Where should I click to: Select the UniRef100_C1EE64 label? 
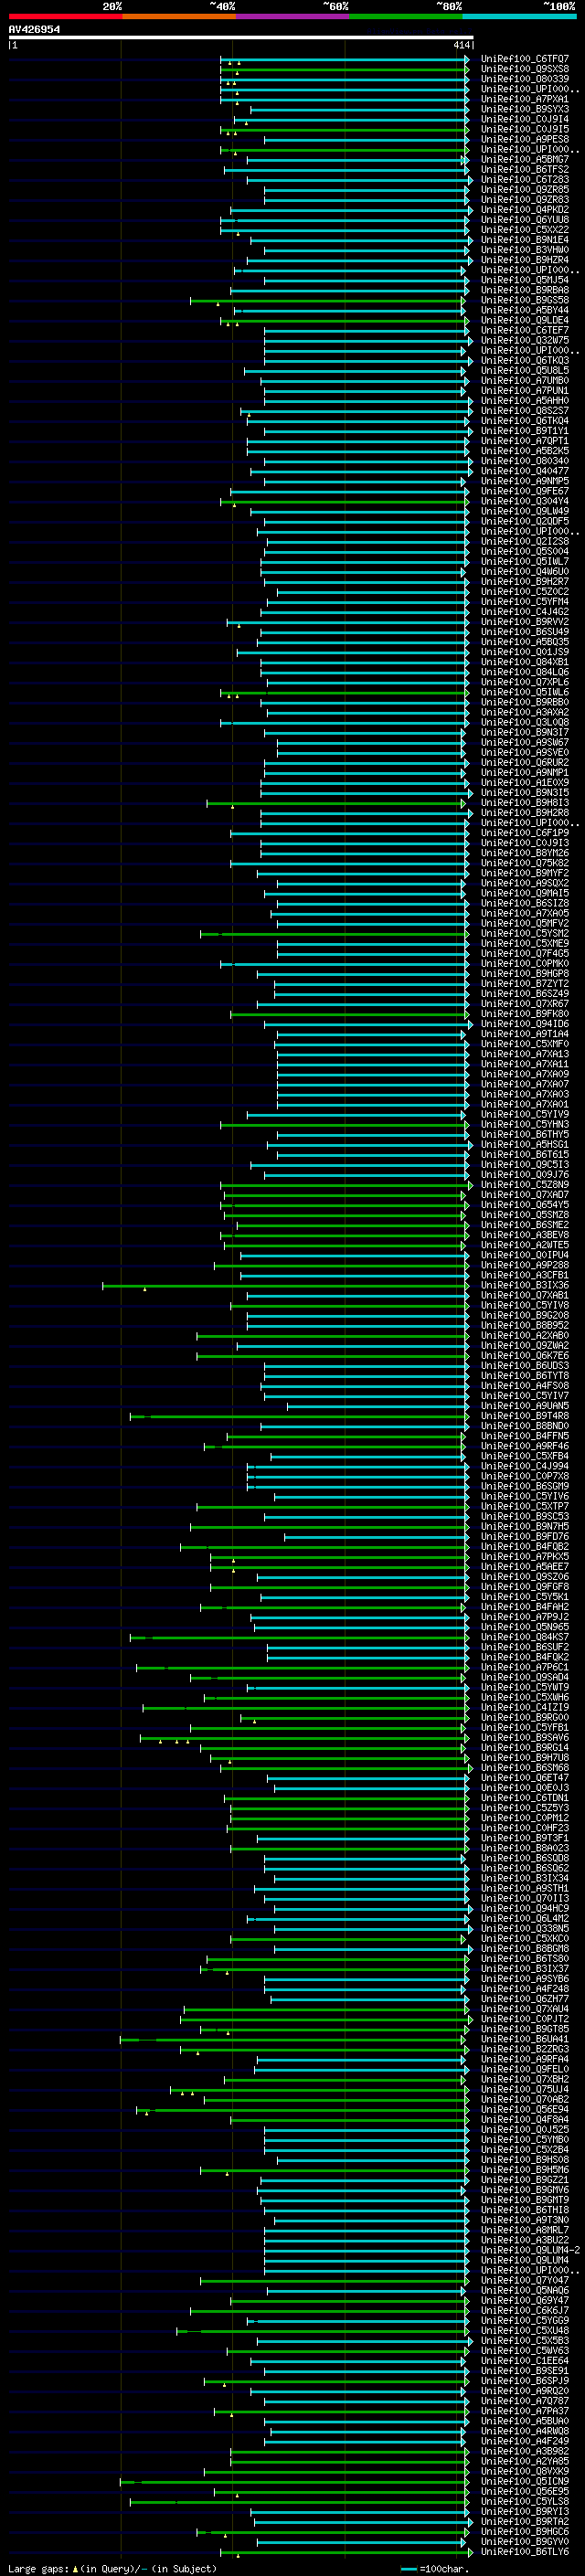click(524, 2360)
